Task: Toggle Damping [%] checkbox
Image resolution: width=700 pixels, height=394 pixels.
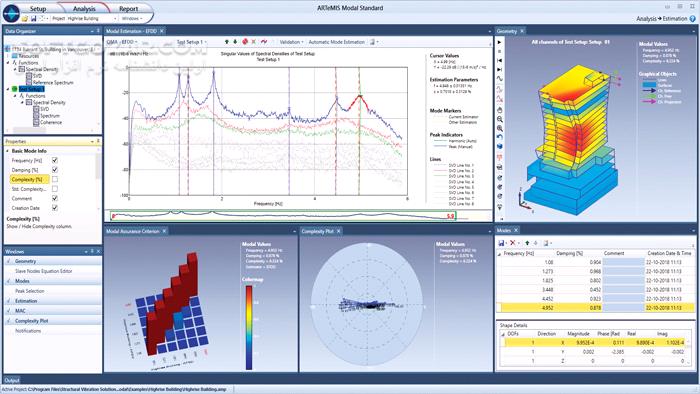Action: 54,170
